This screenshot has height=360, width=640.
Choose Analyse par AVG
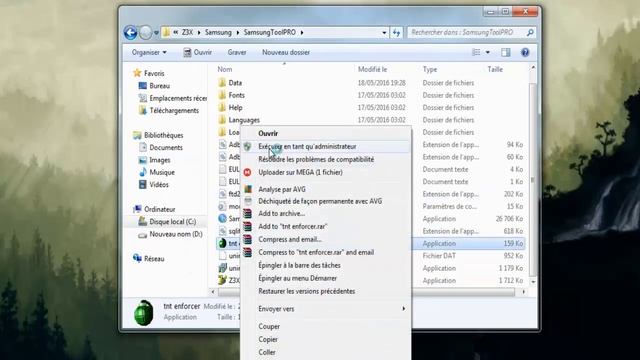pos(326,189)
